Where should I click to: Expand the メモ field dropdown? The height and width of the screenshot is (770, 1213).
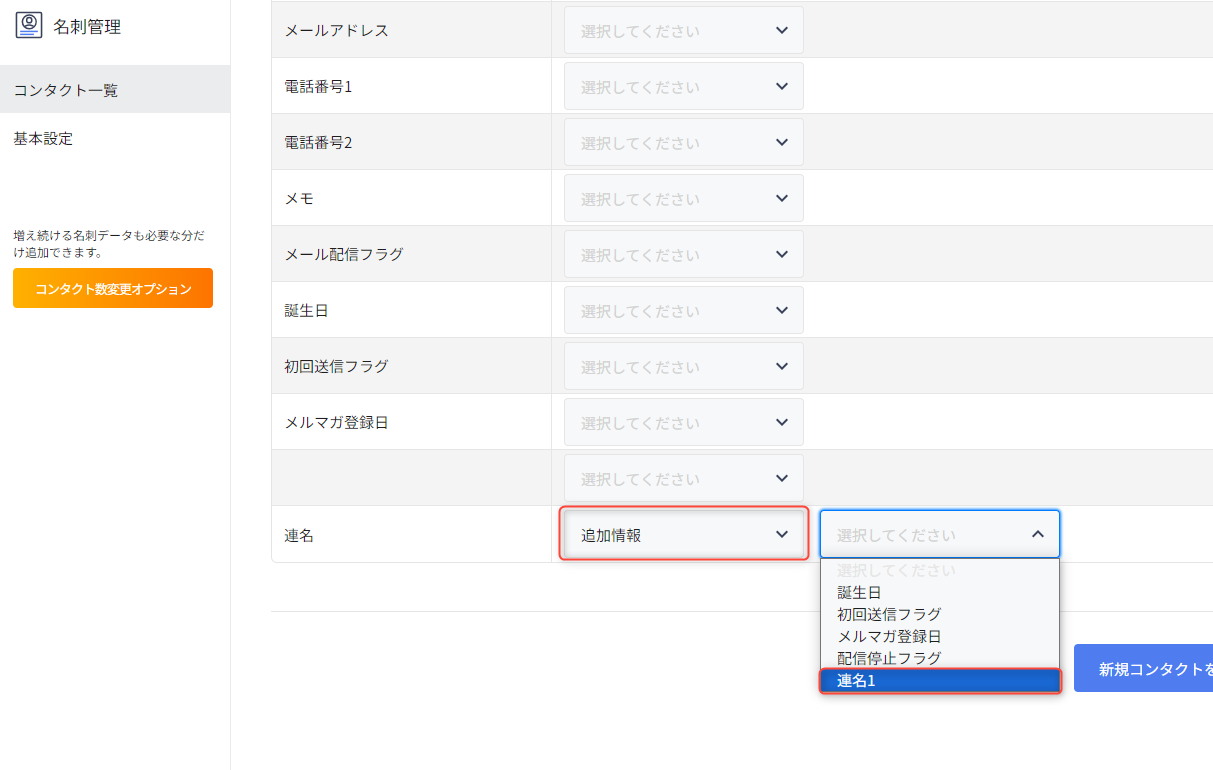click(x=683, y=199)
